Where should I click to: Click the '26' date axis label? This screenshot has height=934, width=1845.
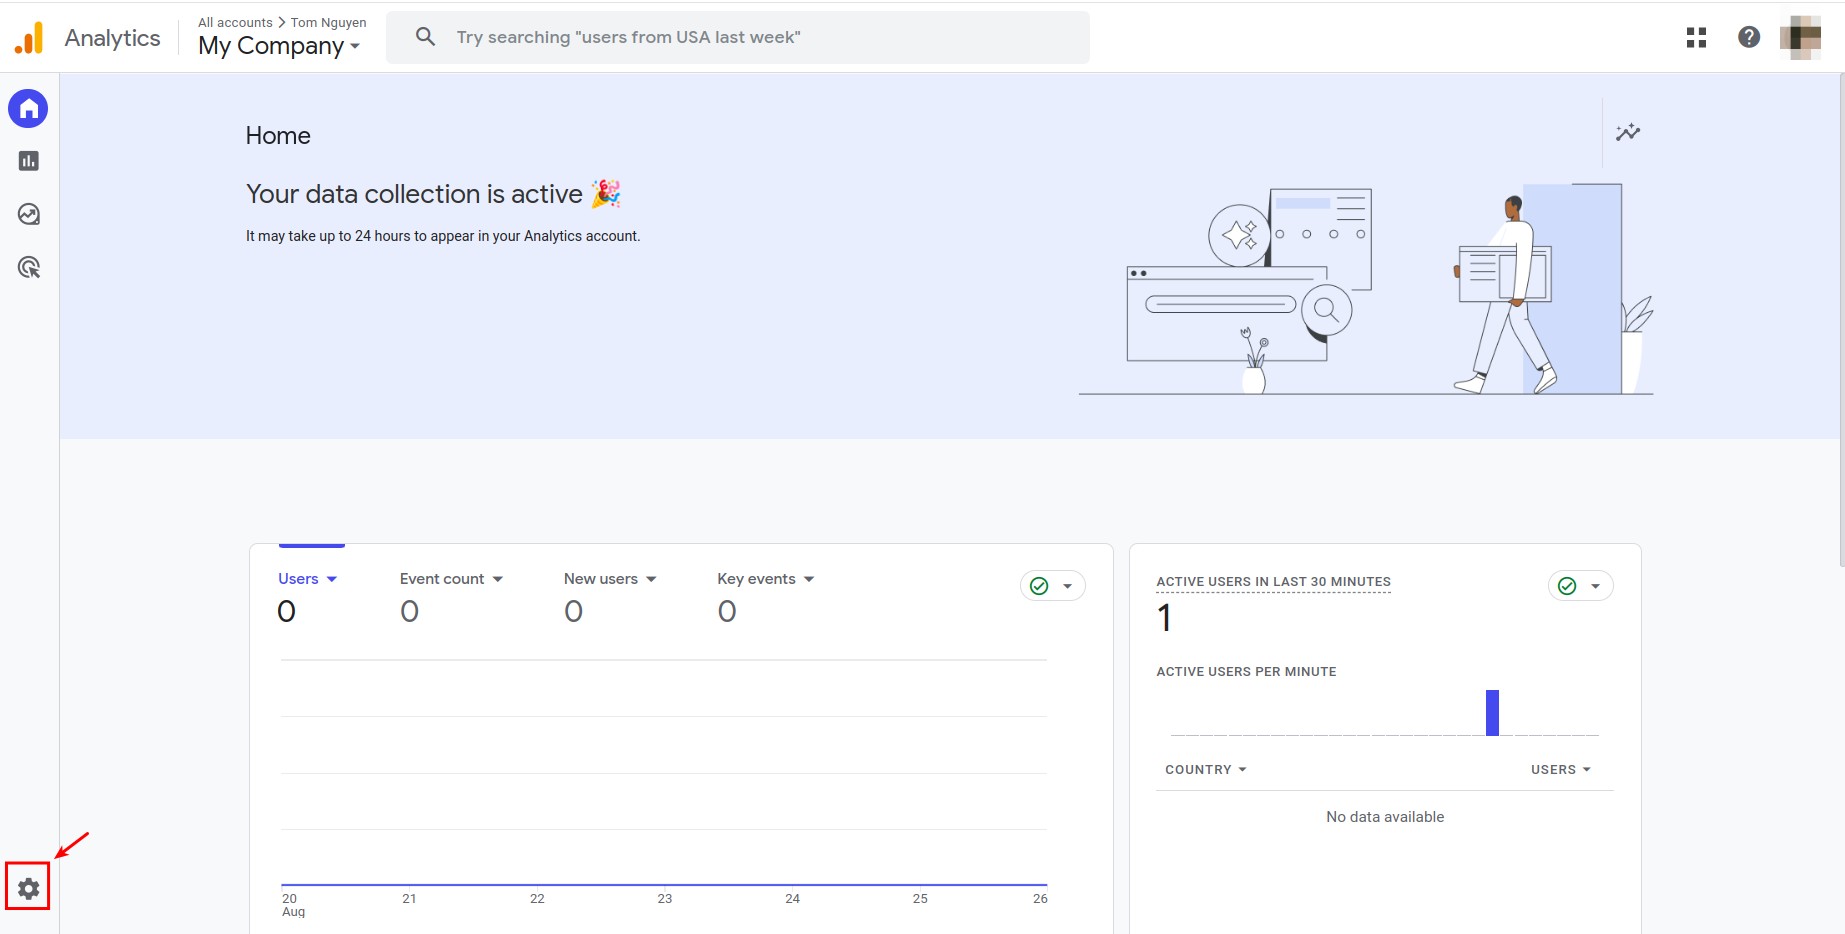1040,899
